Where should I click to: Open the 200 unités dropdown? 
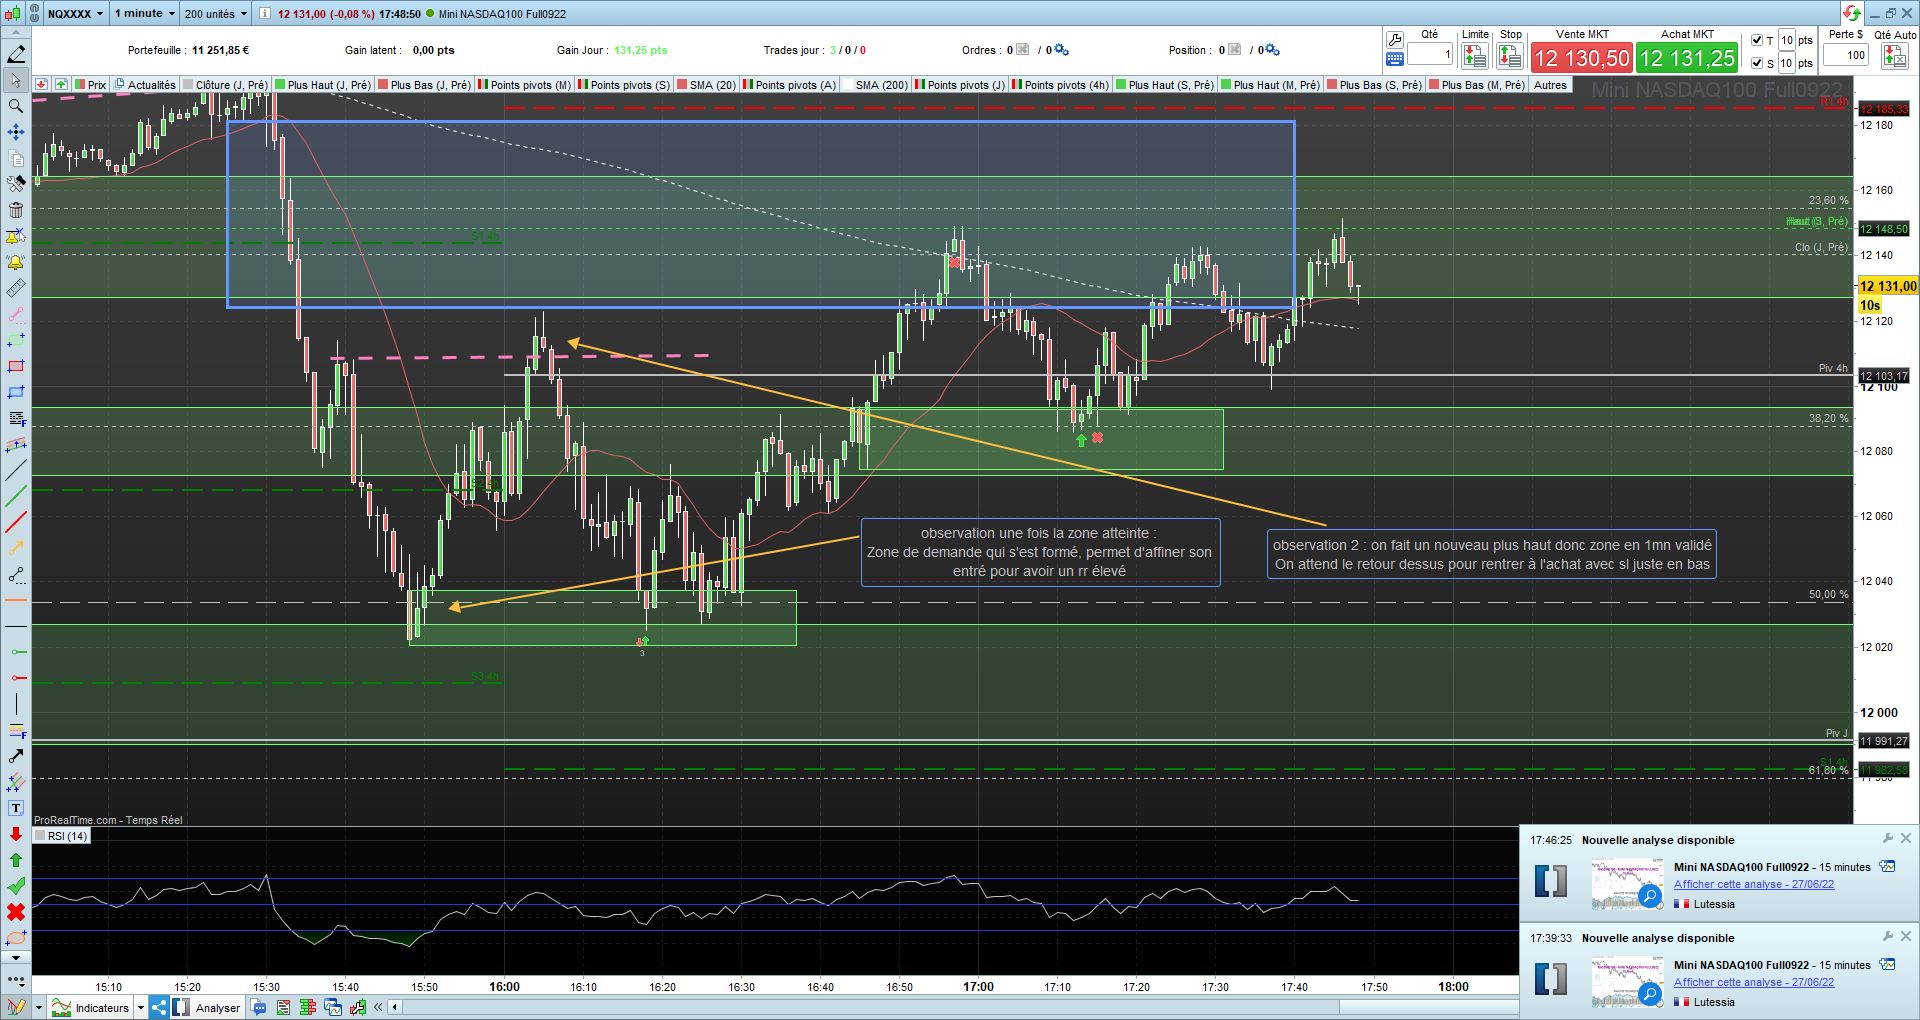point(215,14)
